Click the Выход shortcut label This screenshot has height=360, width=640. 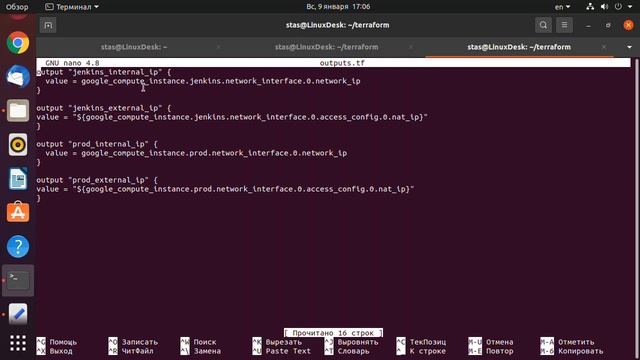point(61,351)
